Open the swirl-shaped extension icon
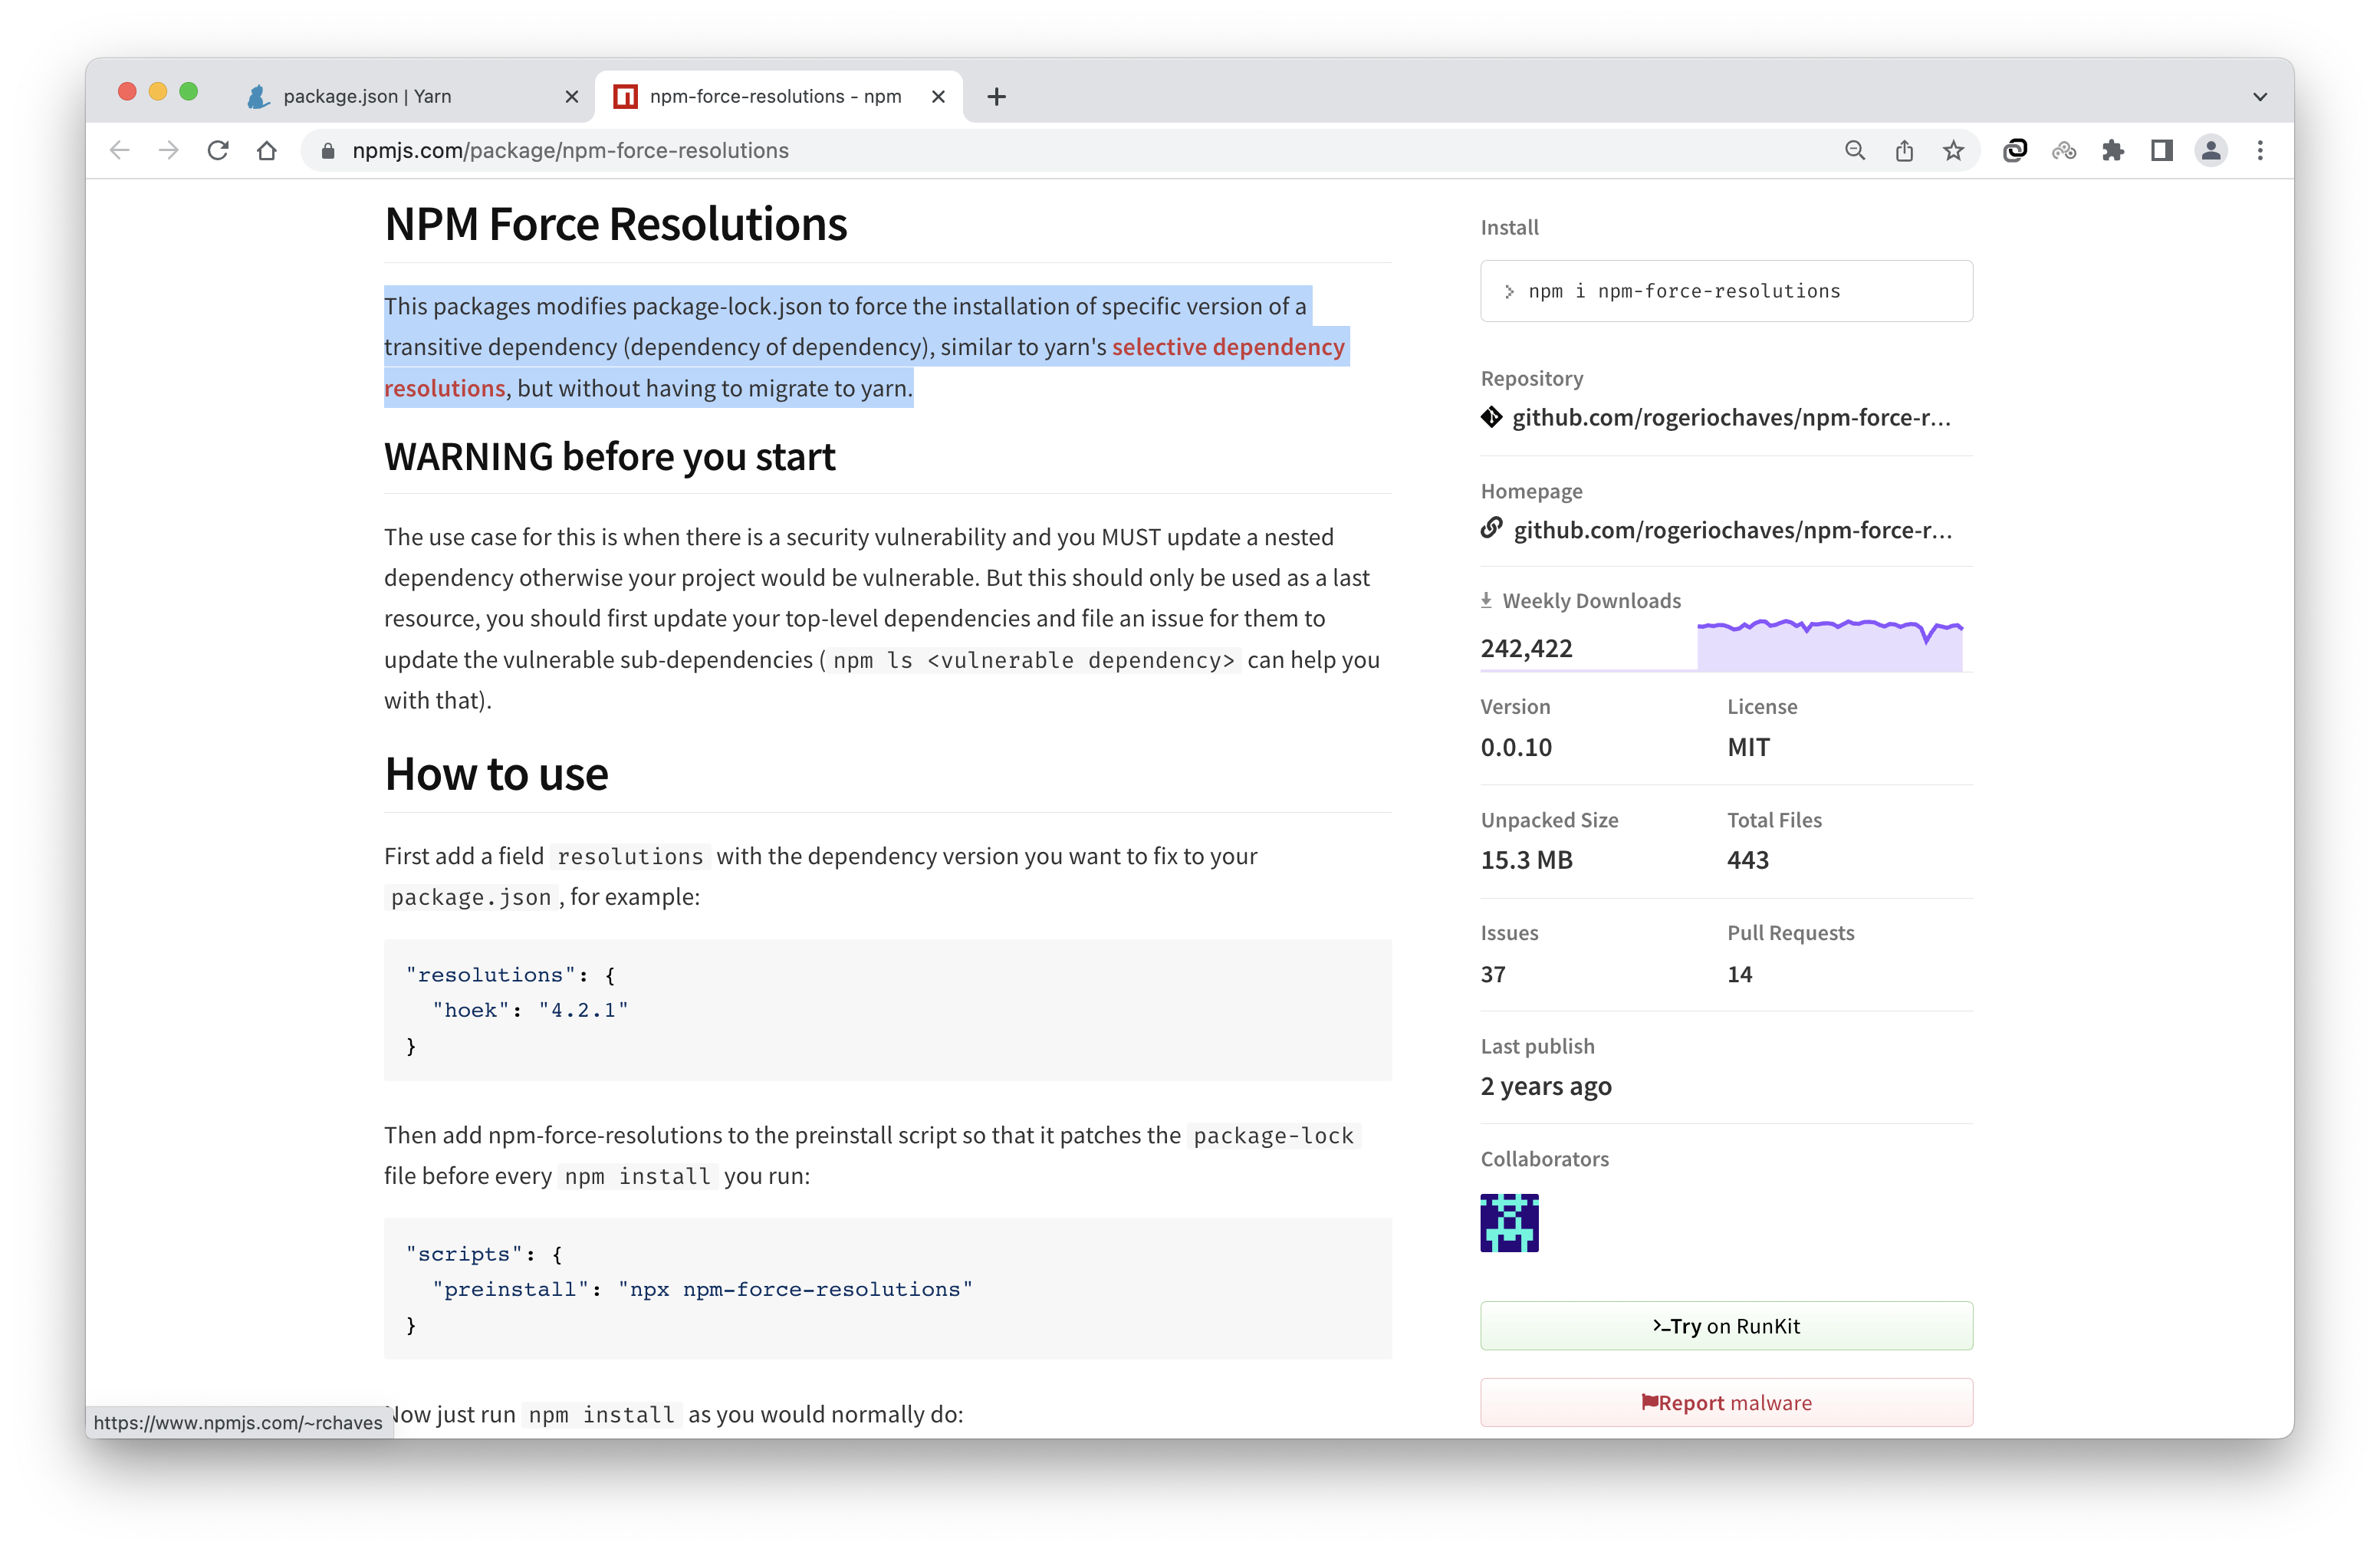Screen dimensions: 2380x1552 [2015, 151]
